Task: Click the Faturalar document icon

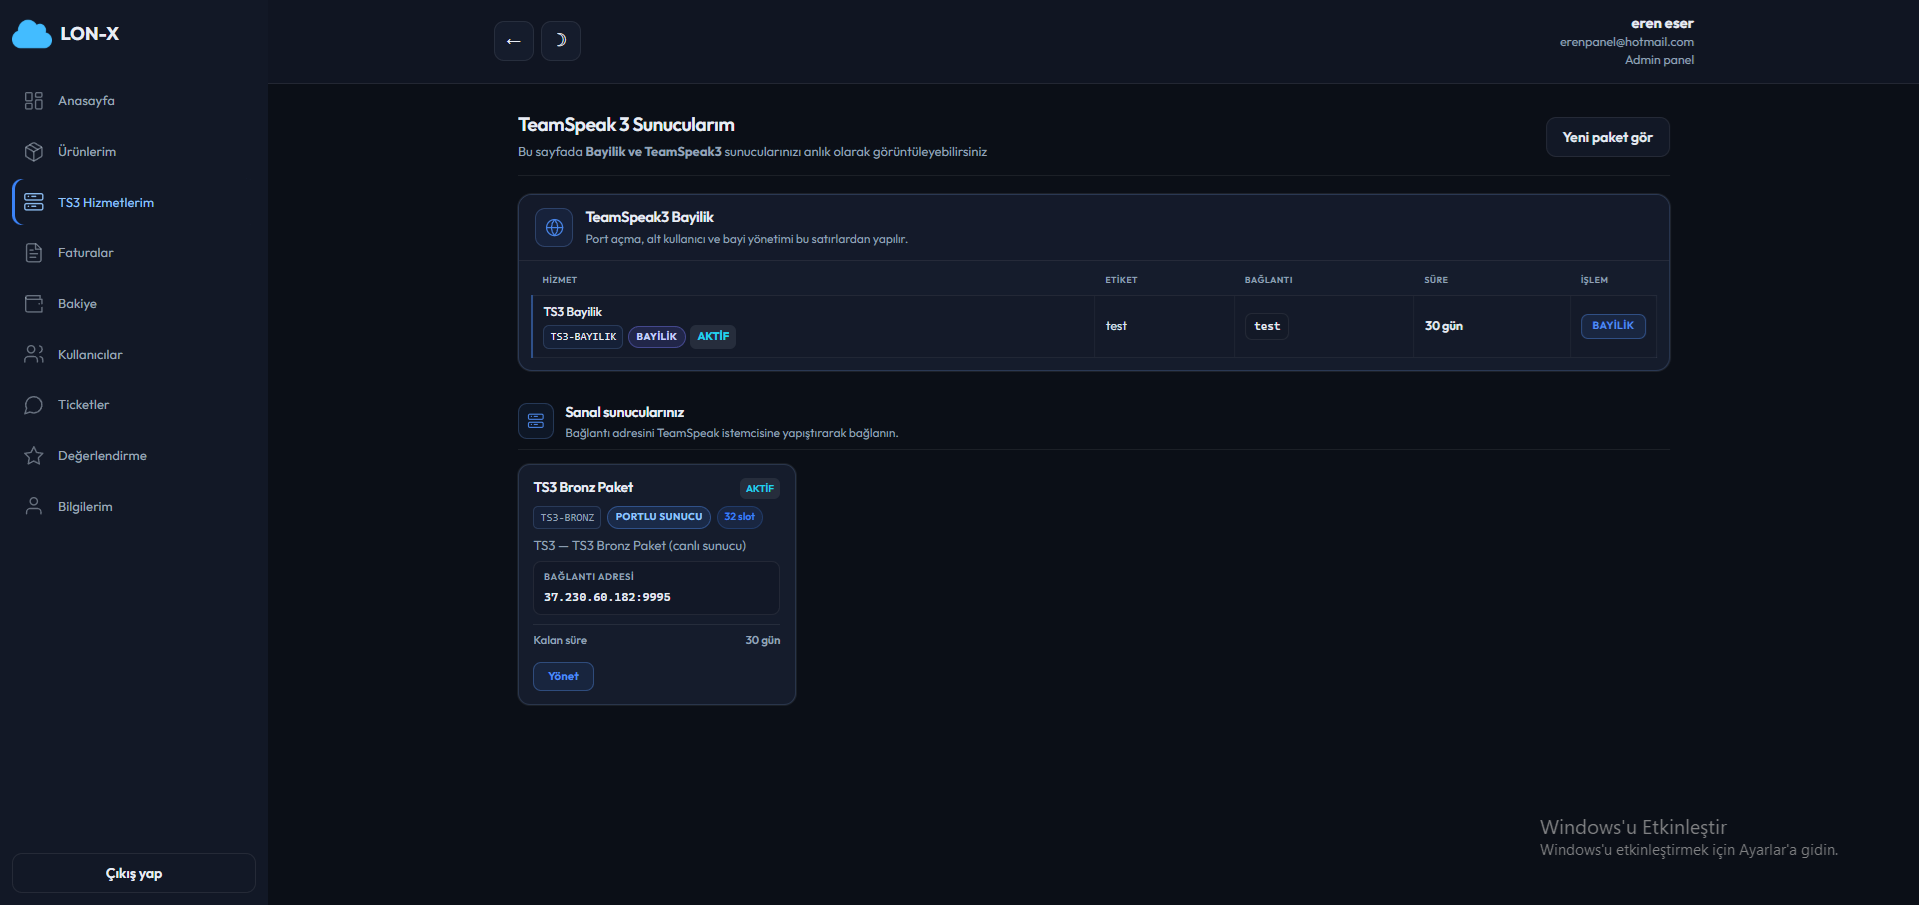Action: [34, 253]
